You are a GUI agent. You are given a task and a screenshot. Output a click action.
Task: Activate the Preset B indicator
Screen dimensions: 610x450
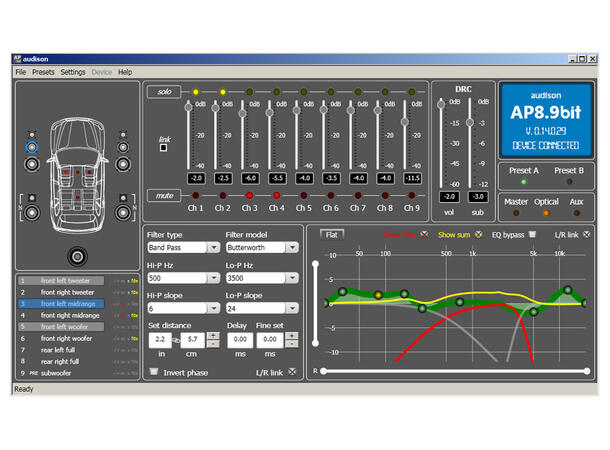569,182
